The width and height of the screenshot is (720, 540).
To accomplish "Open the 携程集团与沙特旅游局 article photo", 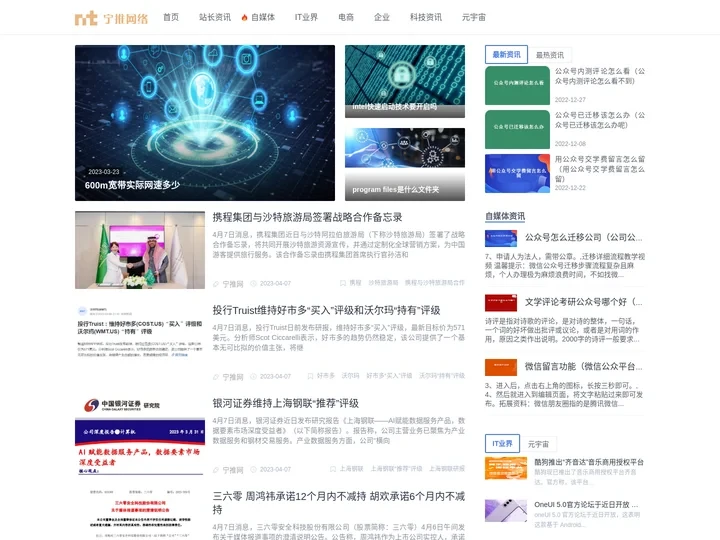I will pos(140,250).
